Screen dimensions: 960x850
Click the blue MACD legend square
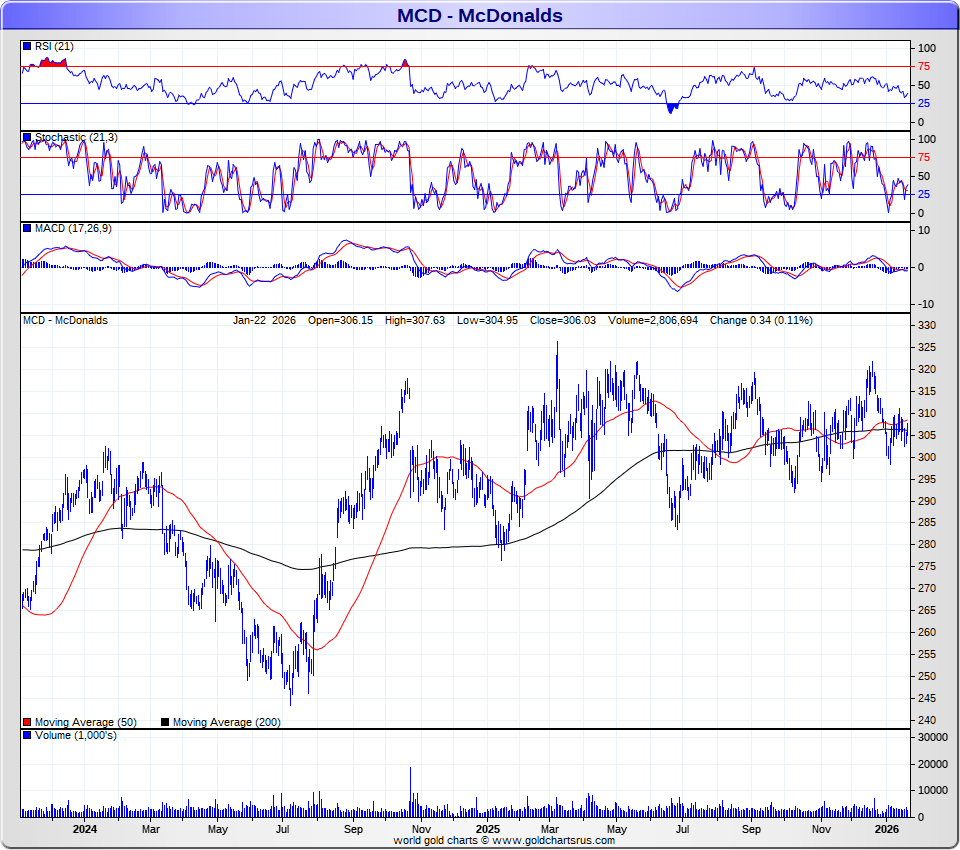coord(26,228)
